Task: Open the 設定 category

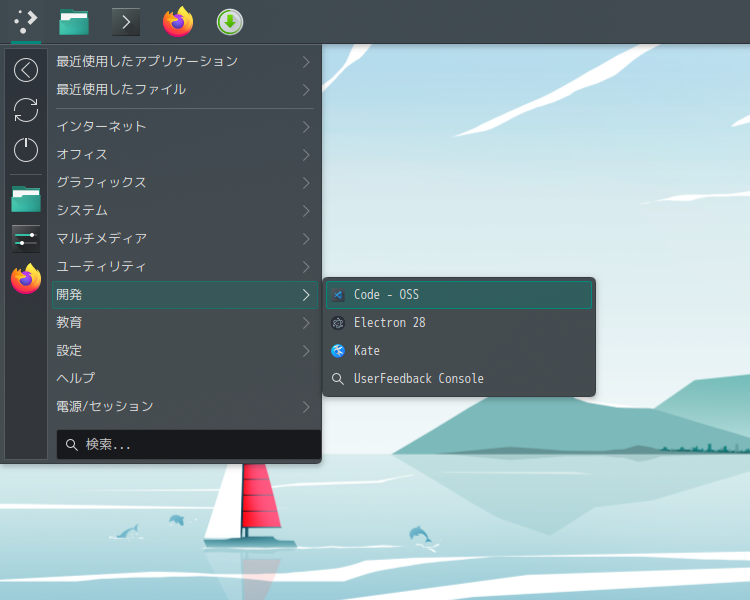Action: click(184, 351)
